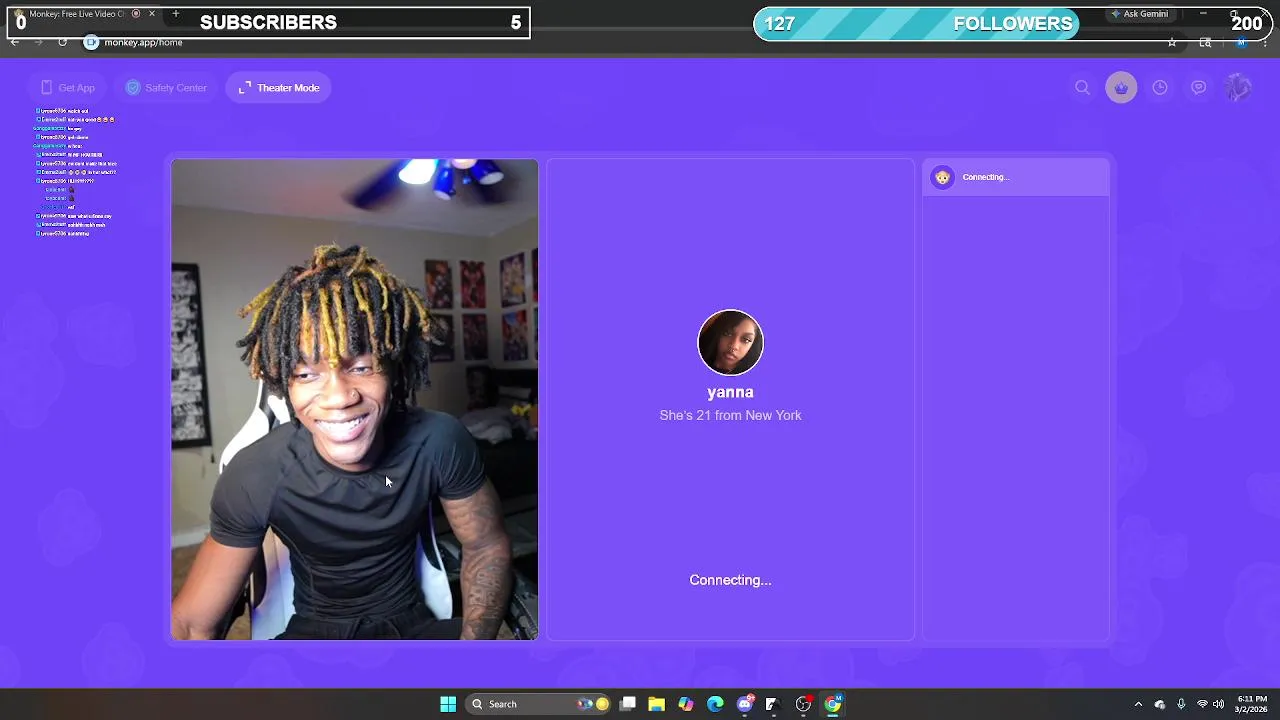Toggle Theater Mode
Image resolution: width=1280 pixels, height=720 pixels.
[279, 88]
